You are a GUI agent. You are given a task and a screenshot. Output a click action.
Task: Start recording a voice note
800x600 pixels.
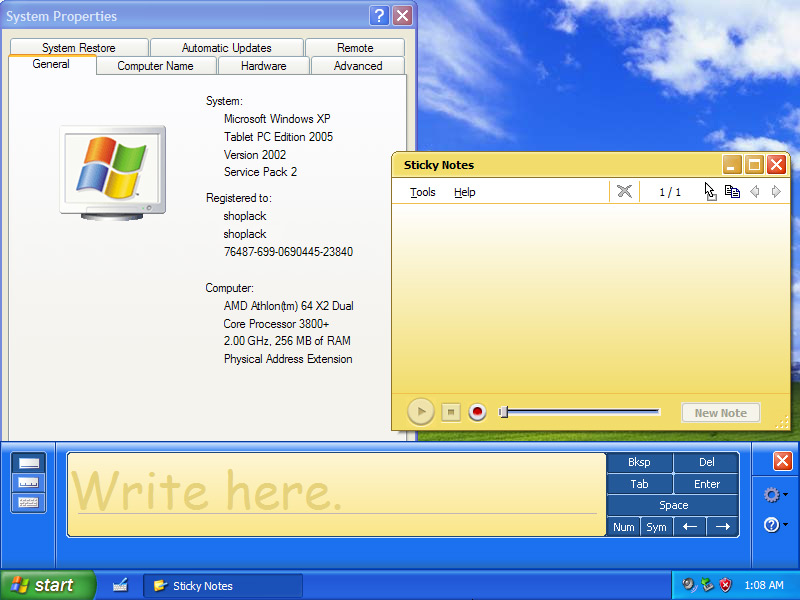click(478, 412)
